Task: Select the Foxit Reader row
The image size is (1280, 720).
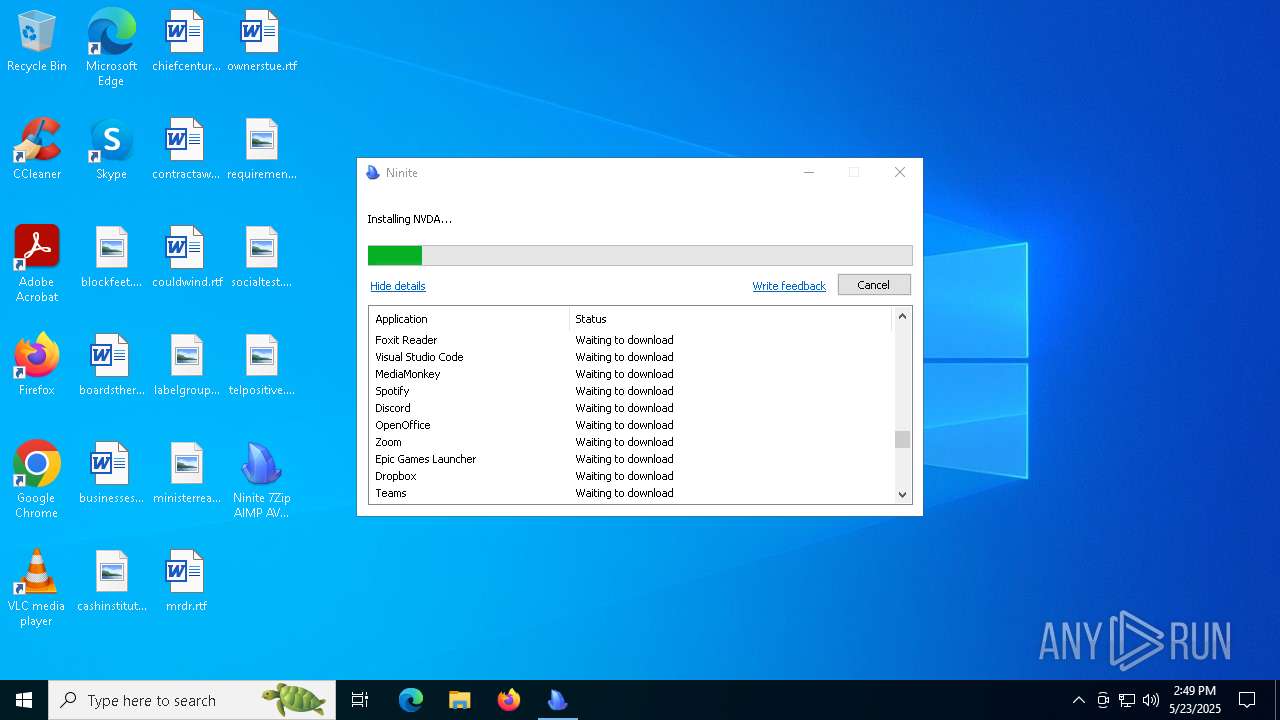Action: tap(630, 340)
